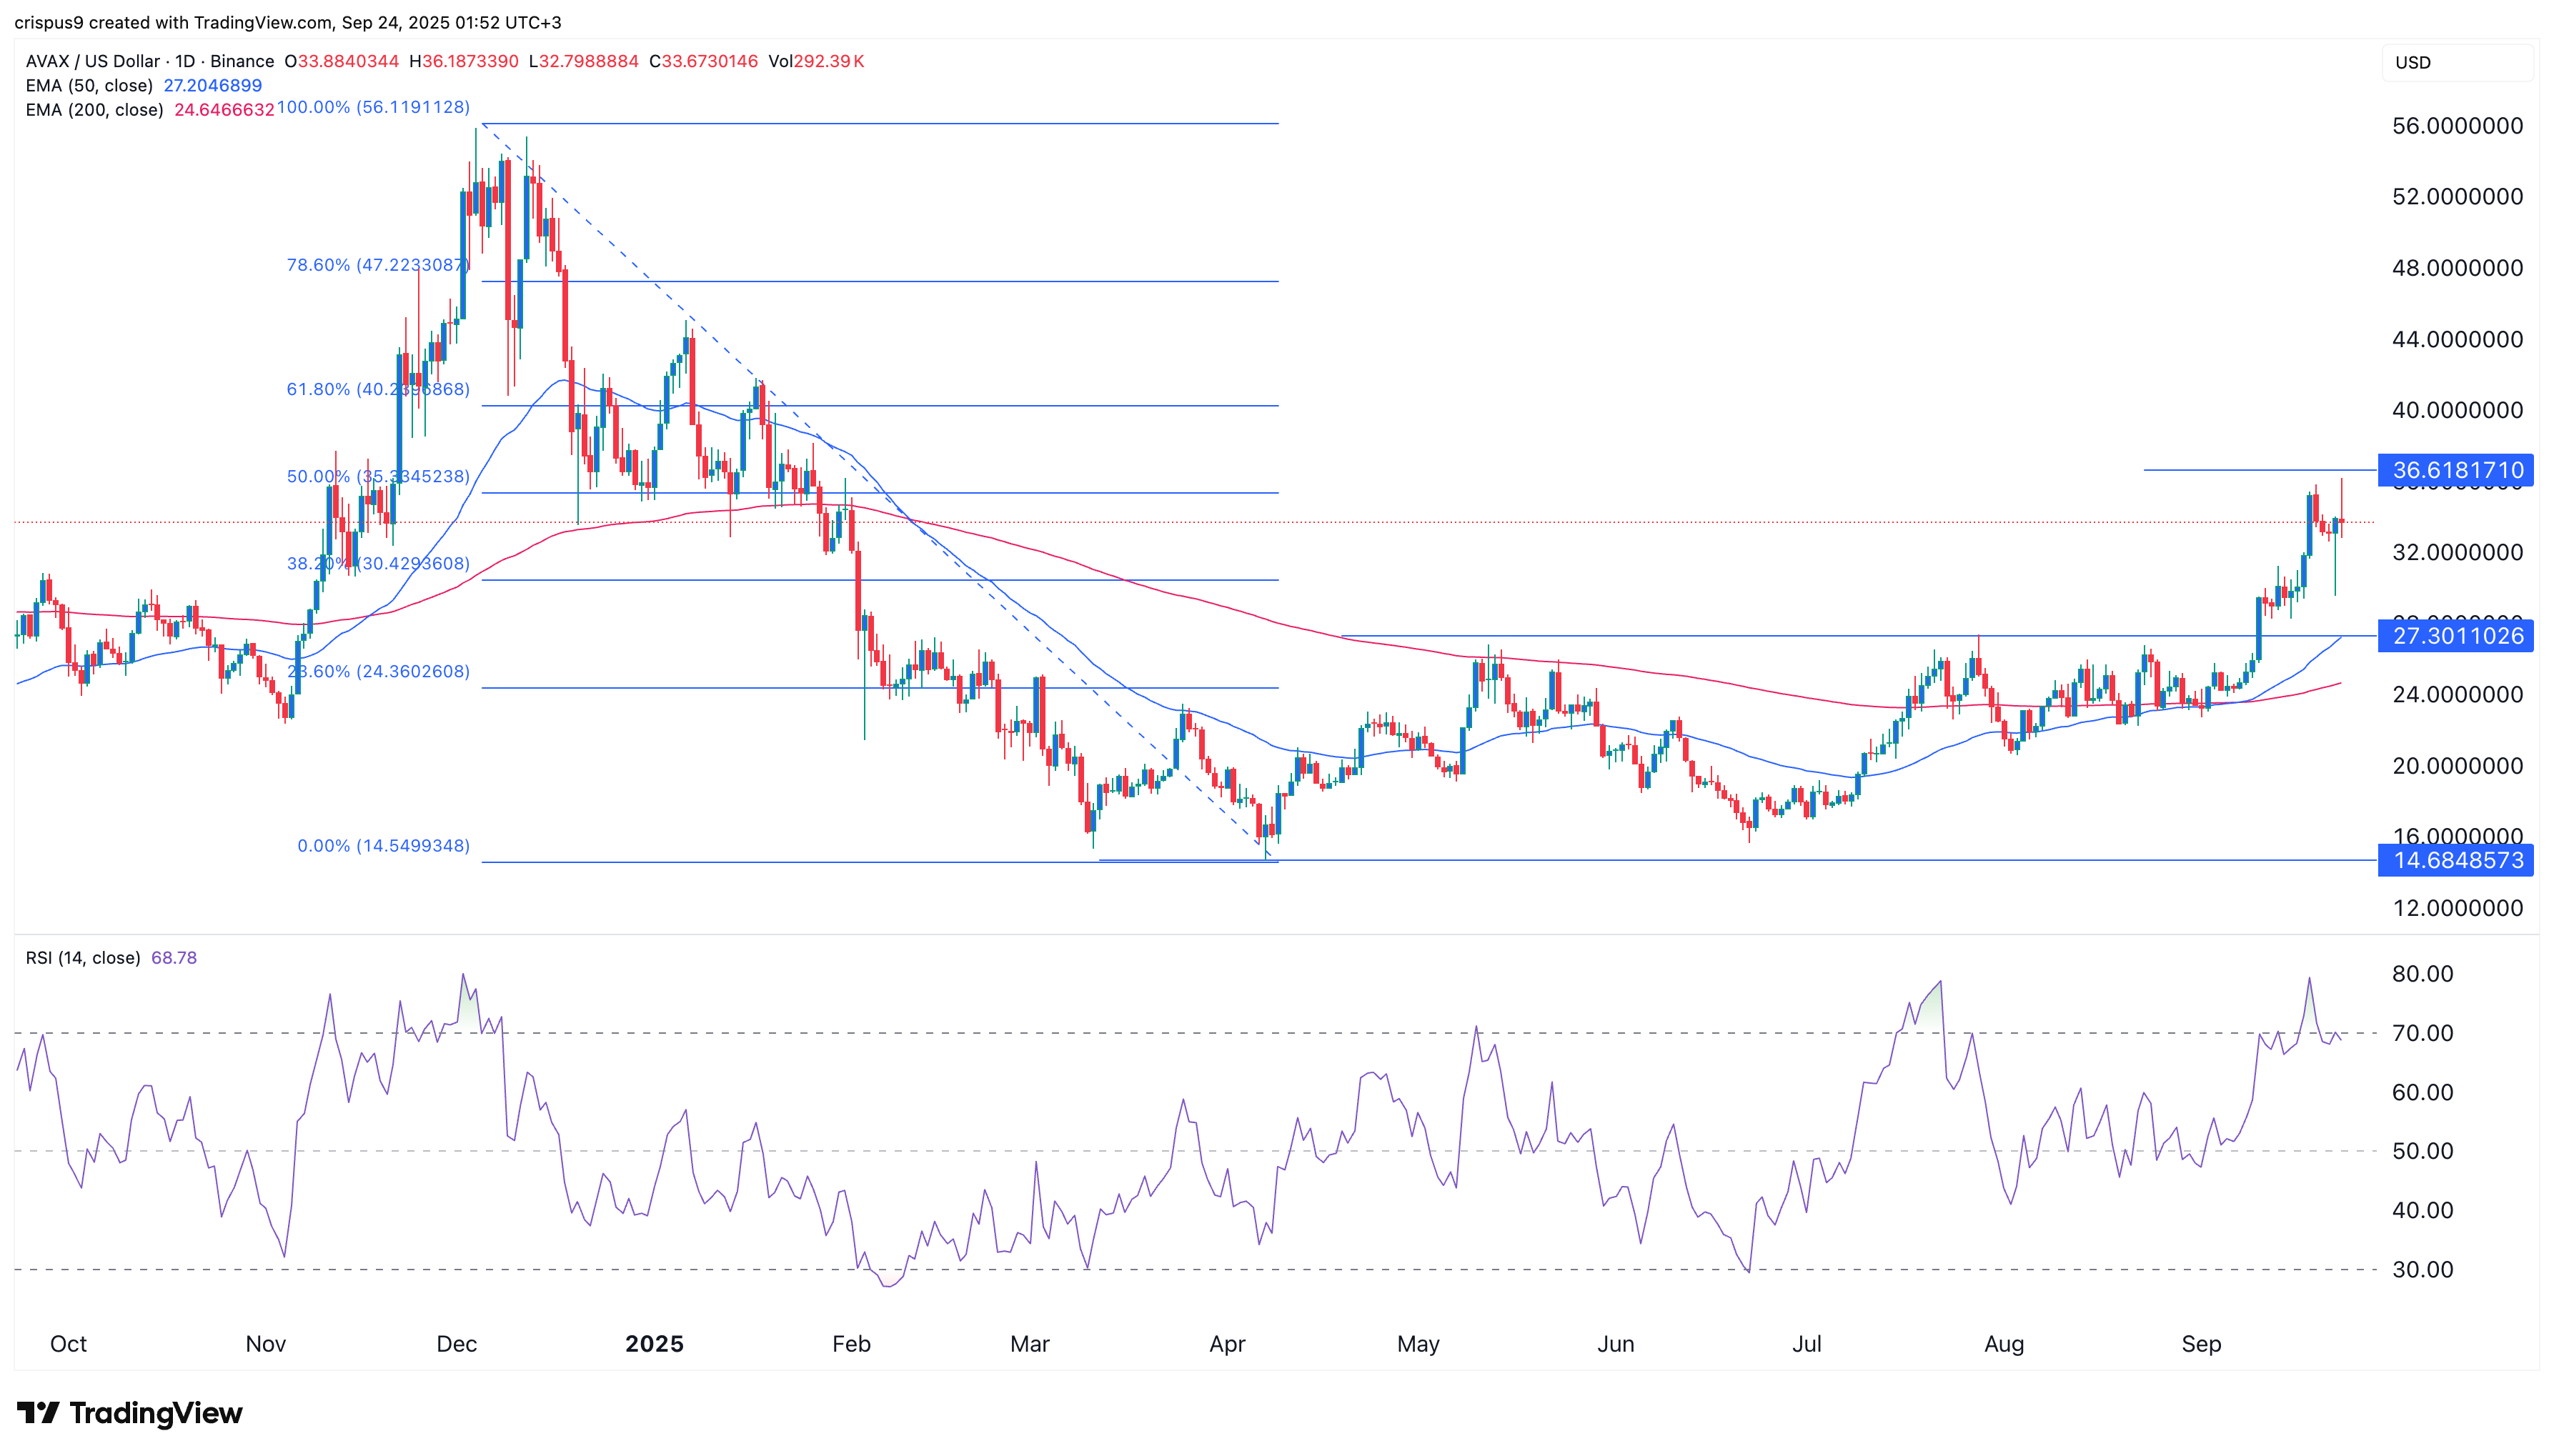Click the RSI 30.00 scale value
This screenshot has width=2554, height=1456.
point(2422,1269)
